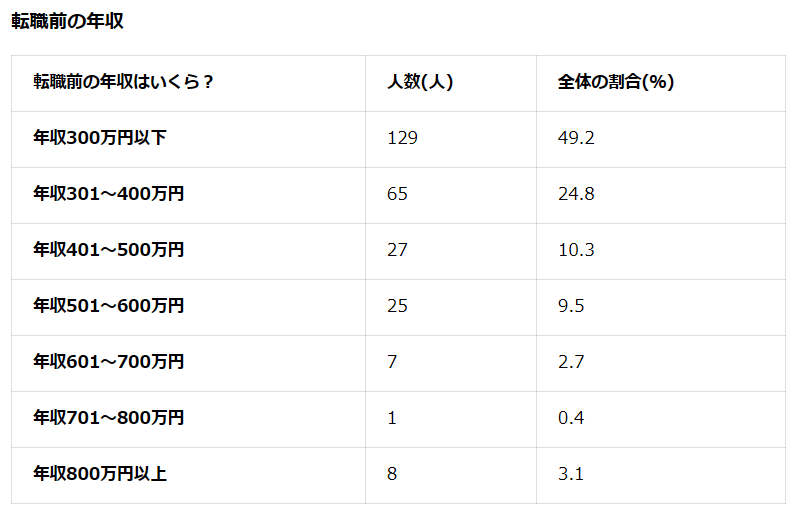Click the percentage value 10.3

576,250
